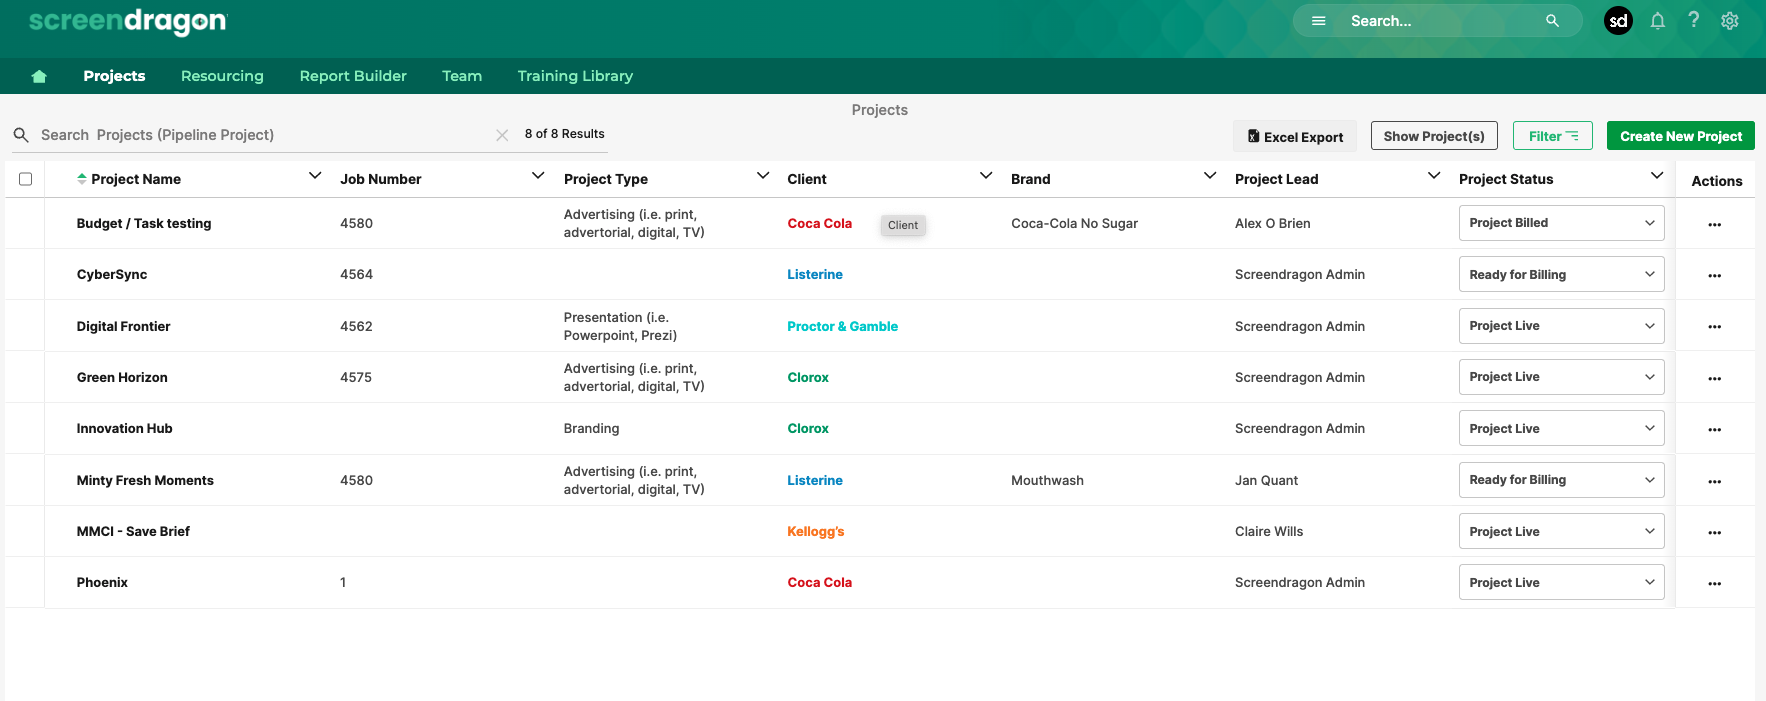
Task: Open actions menu for Green Horizon
Action: click(x=1714, y=378)
